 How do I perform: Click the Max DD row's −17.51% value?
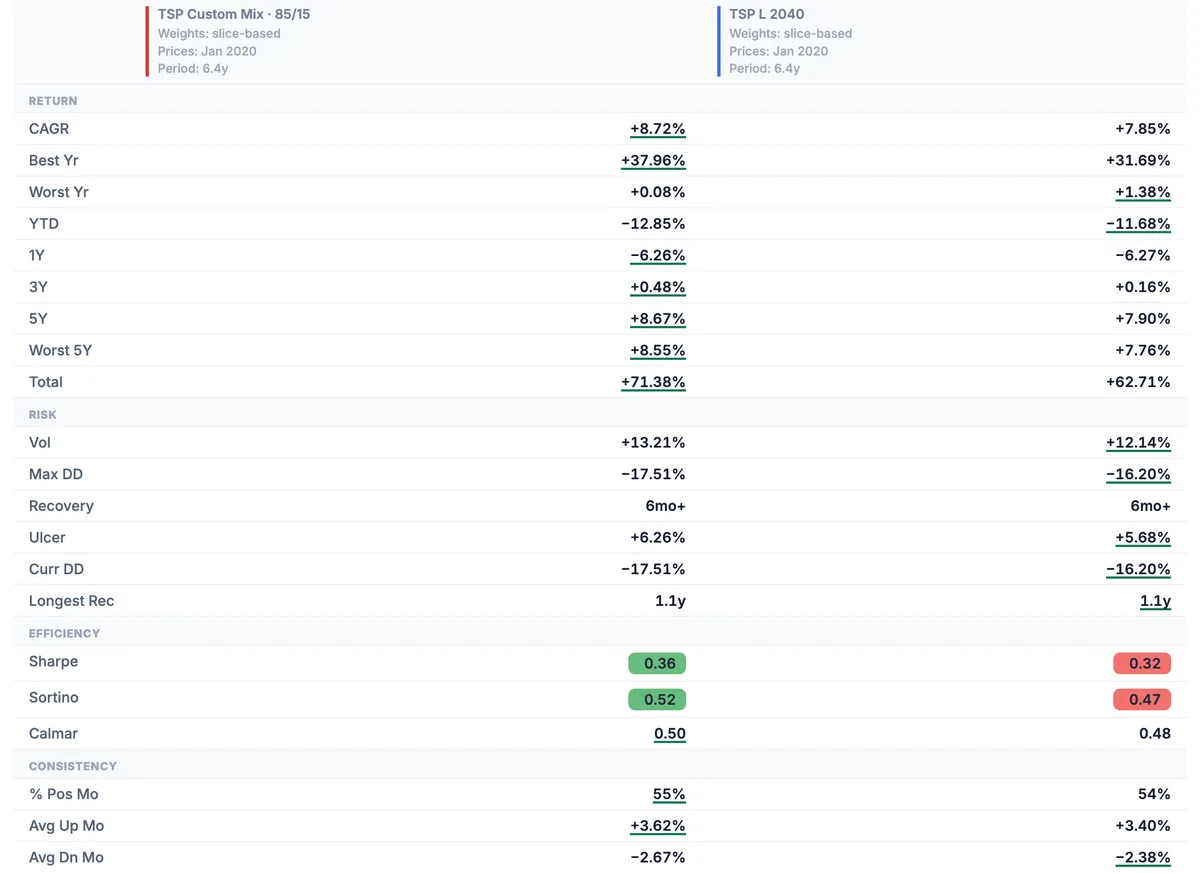[654, 474]
